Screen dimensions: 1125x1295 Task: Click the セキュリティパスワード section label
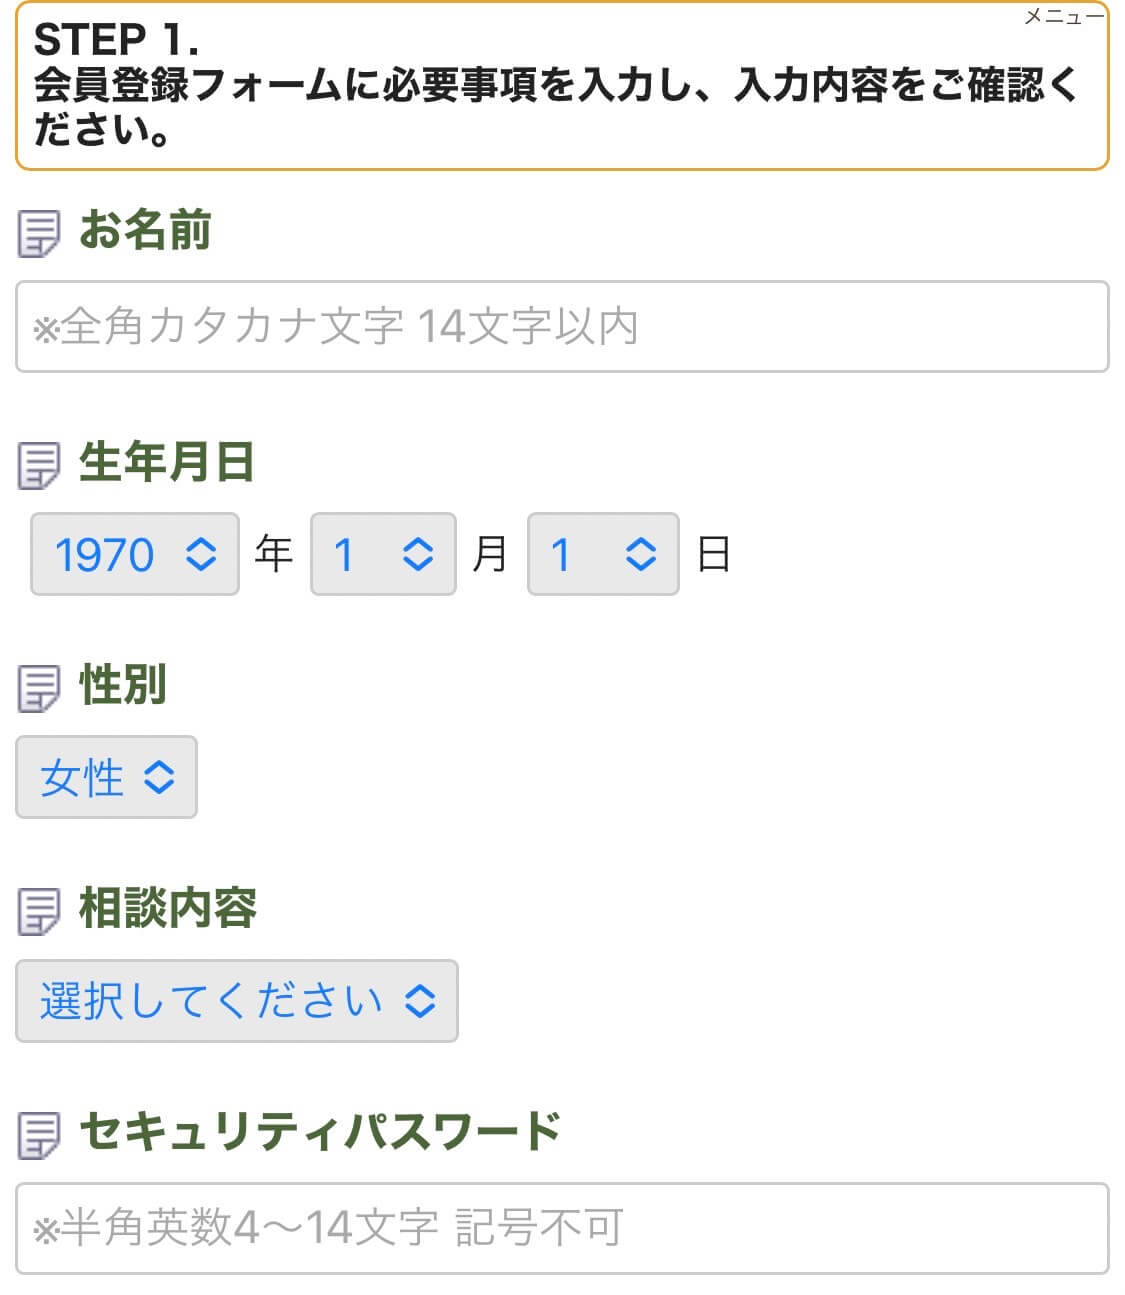320,1131
